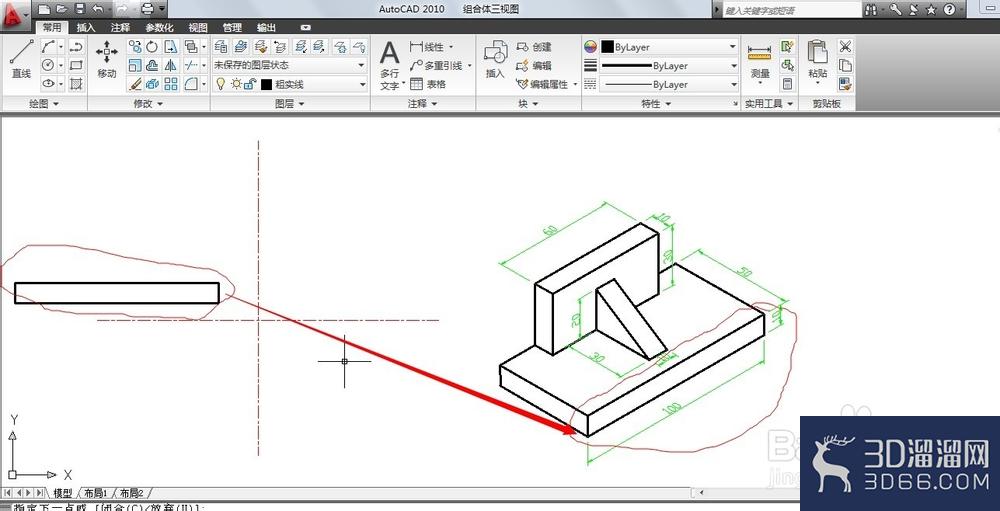Open the application menu red A button
1000x511 pixels.
tap(13, 15)
